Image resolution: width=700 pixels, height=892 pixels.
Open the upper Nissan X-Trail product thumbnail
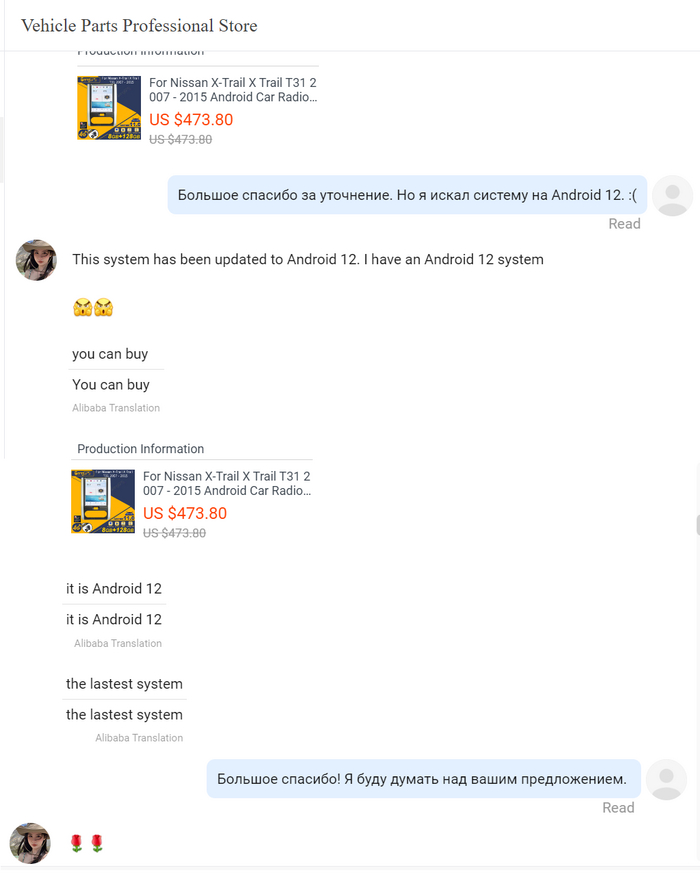coord(109,107)
